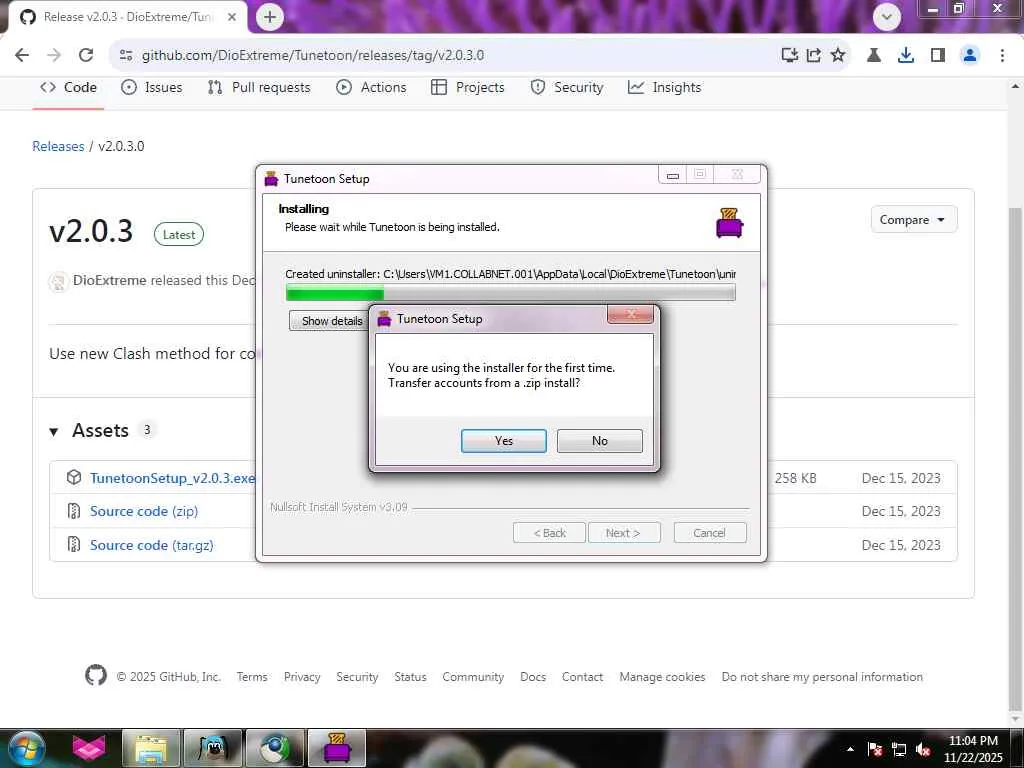This screenshot has width=1024, height=768.
Task: Click the install app icon in address bar
Action: click(790, 56)
